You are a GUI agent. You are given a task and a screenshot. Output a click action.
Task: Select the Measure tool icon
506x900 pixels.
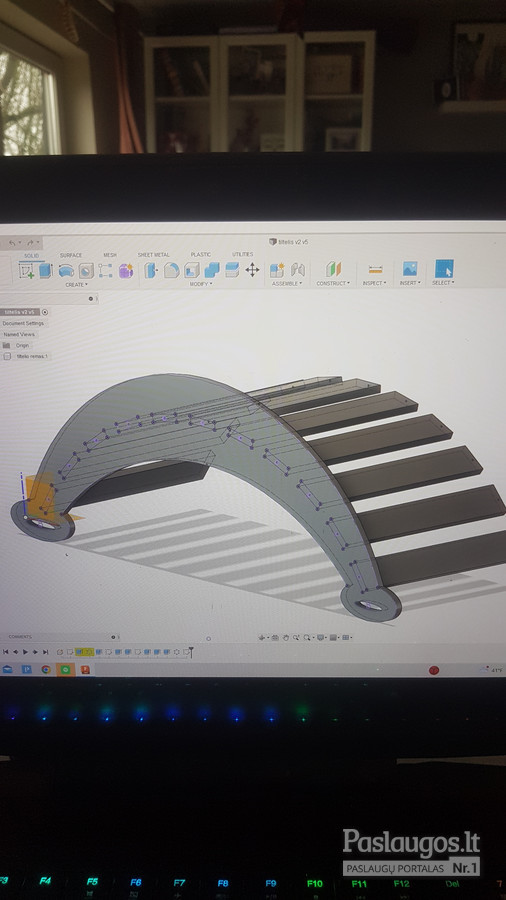point(375,269)
